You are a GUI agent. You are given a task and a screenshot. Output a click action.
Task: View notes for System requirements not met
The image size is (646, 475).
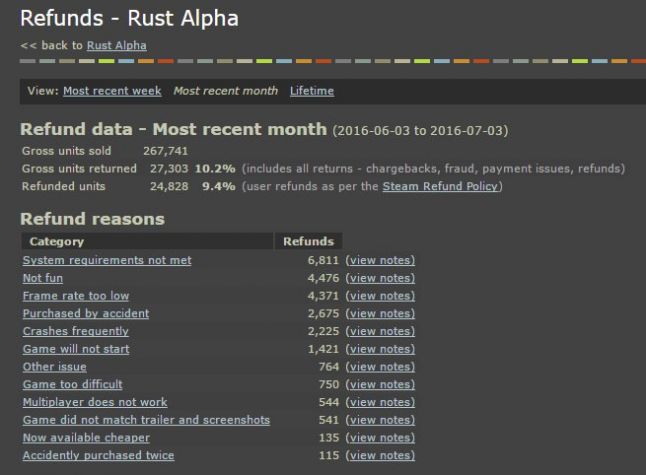coord(379,260)
